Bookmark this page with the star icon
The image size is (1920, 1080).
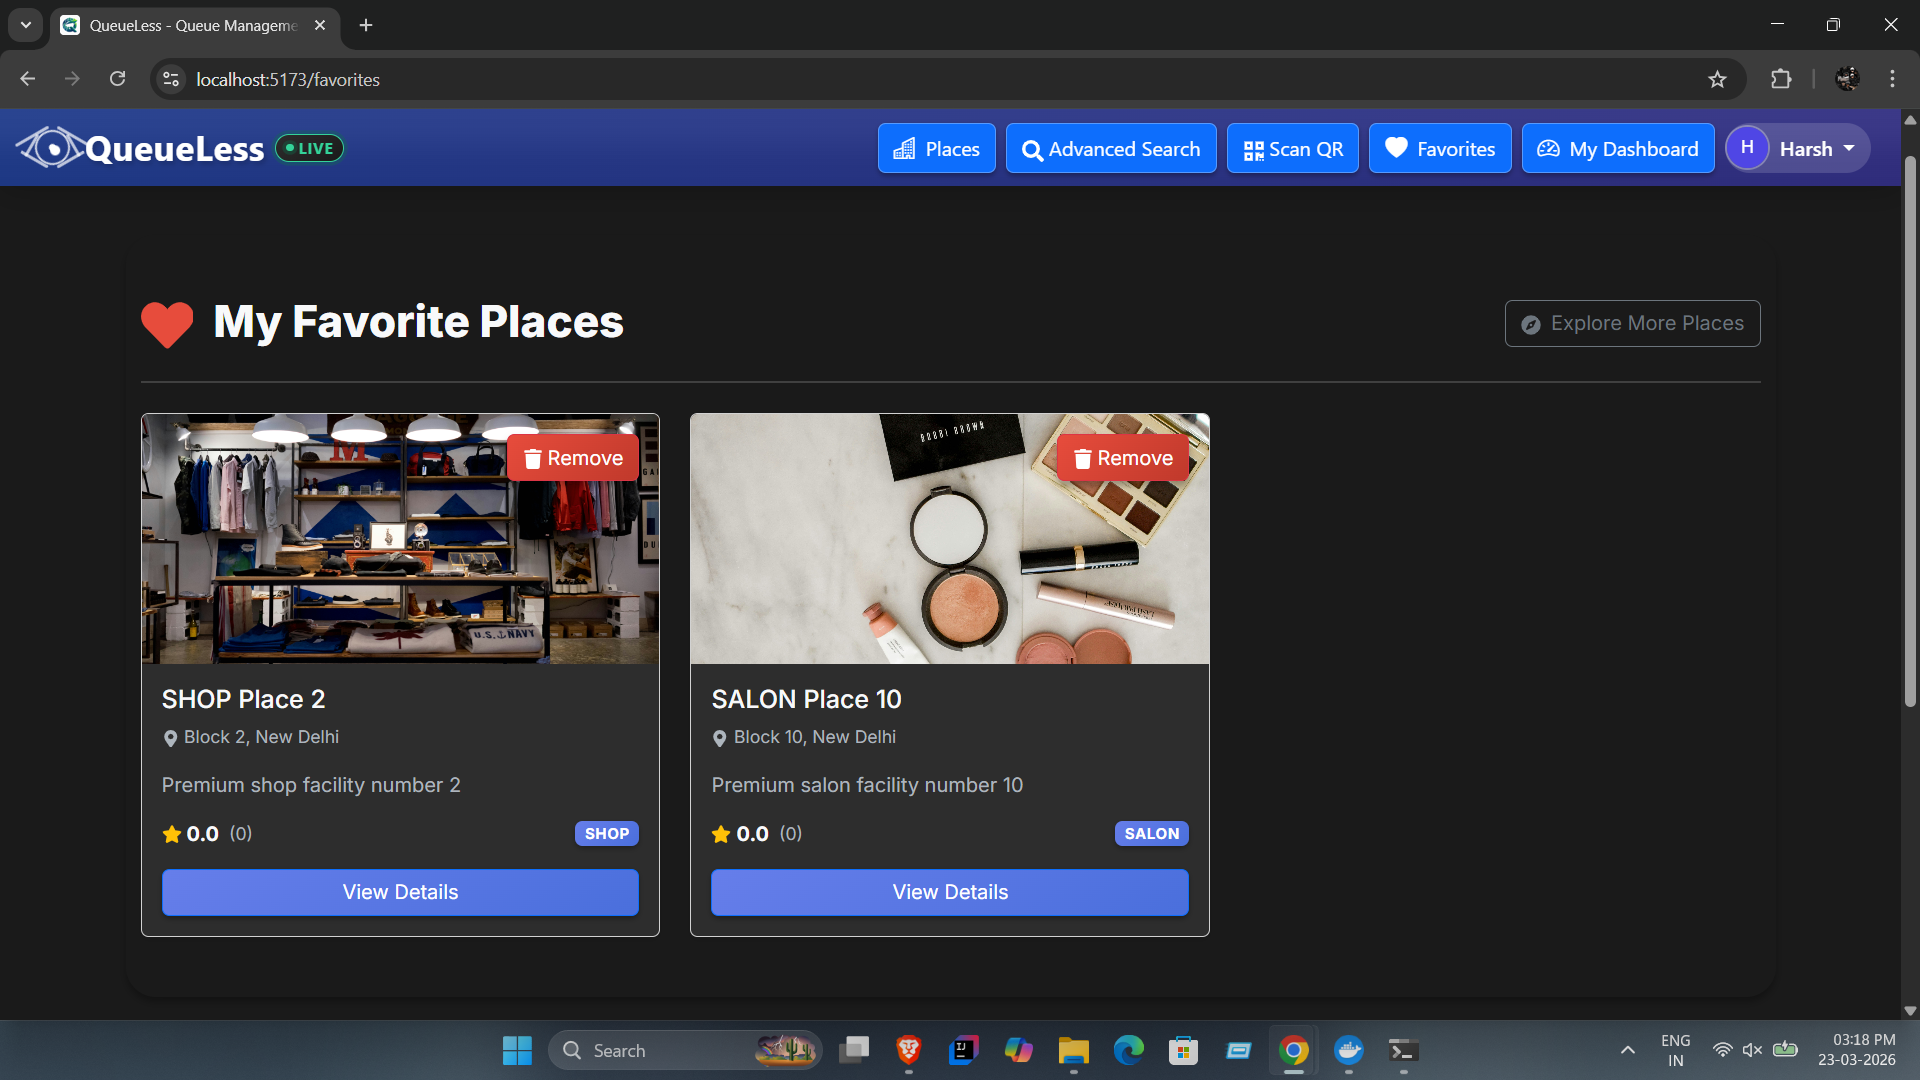(x=1717, y=79)
